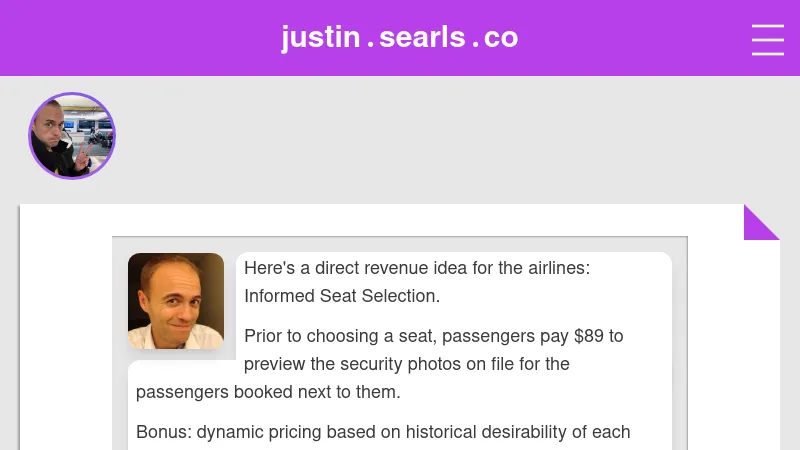800x450 pixels.
Task: Click the circular profile avatar with purple ring
Action: point(72,136)
